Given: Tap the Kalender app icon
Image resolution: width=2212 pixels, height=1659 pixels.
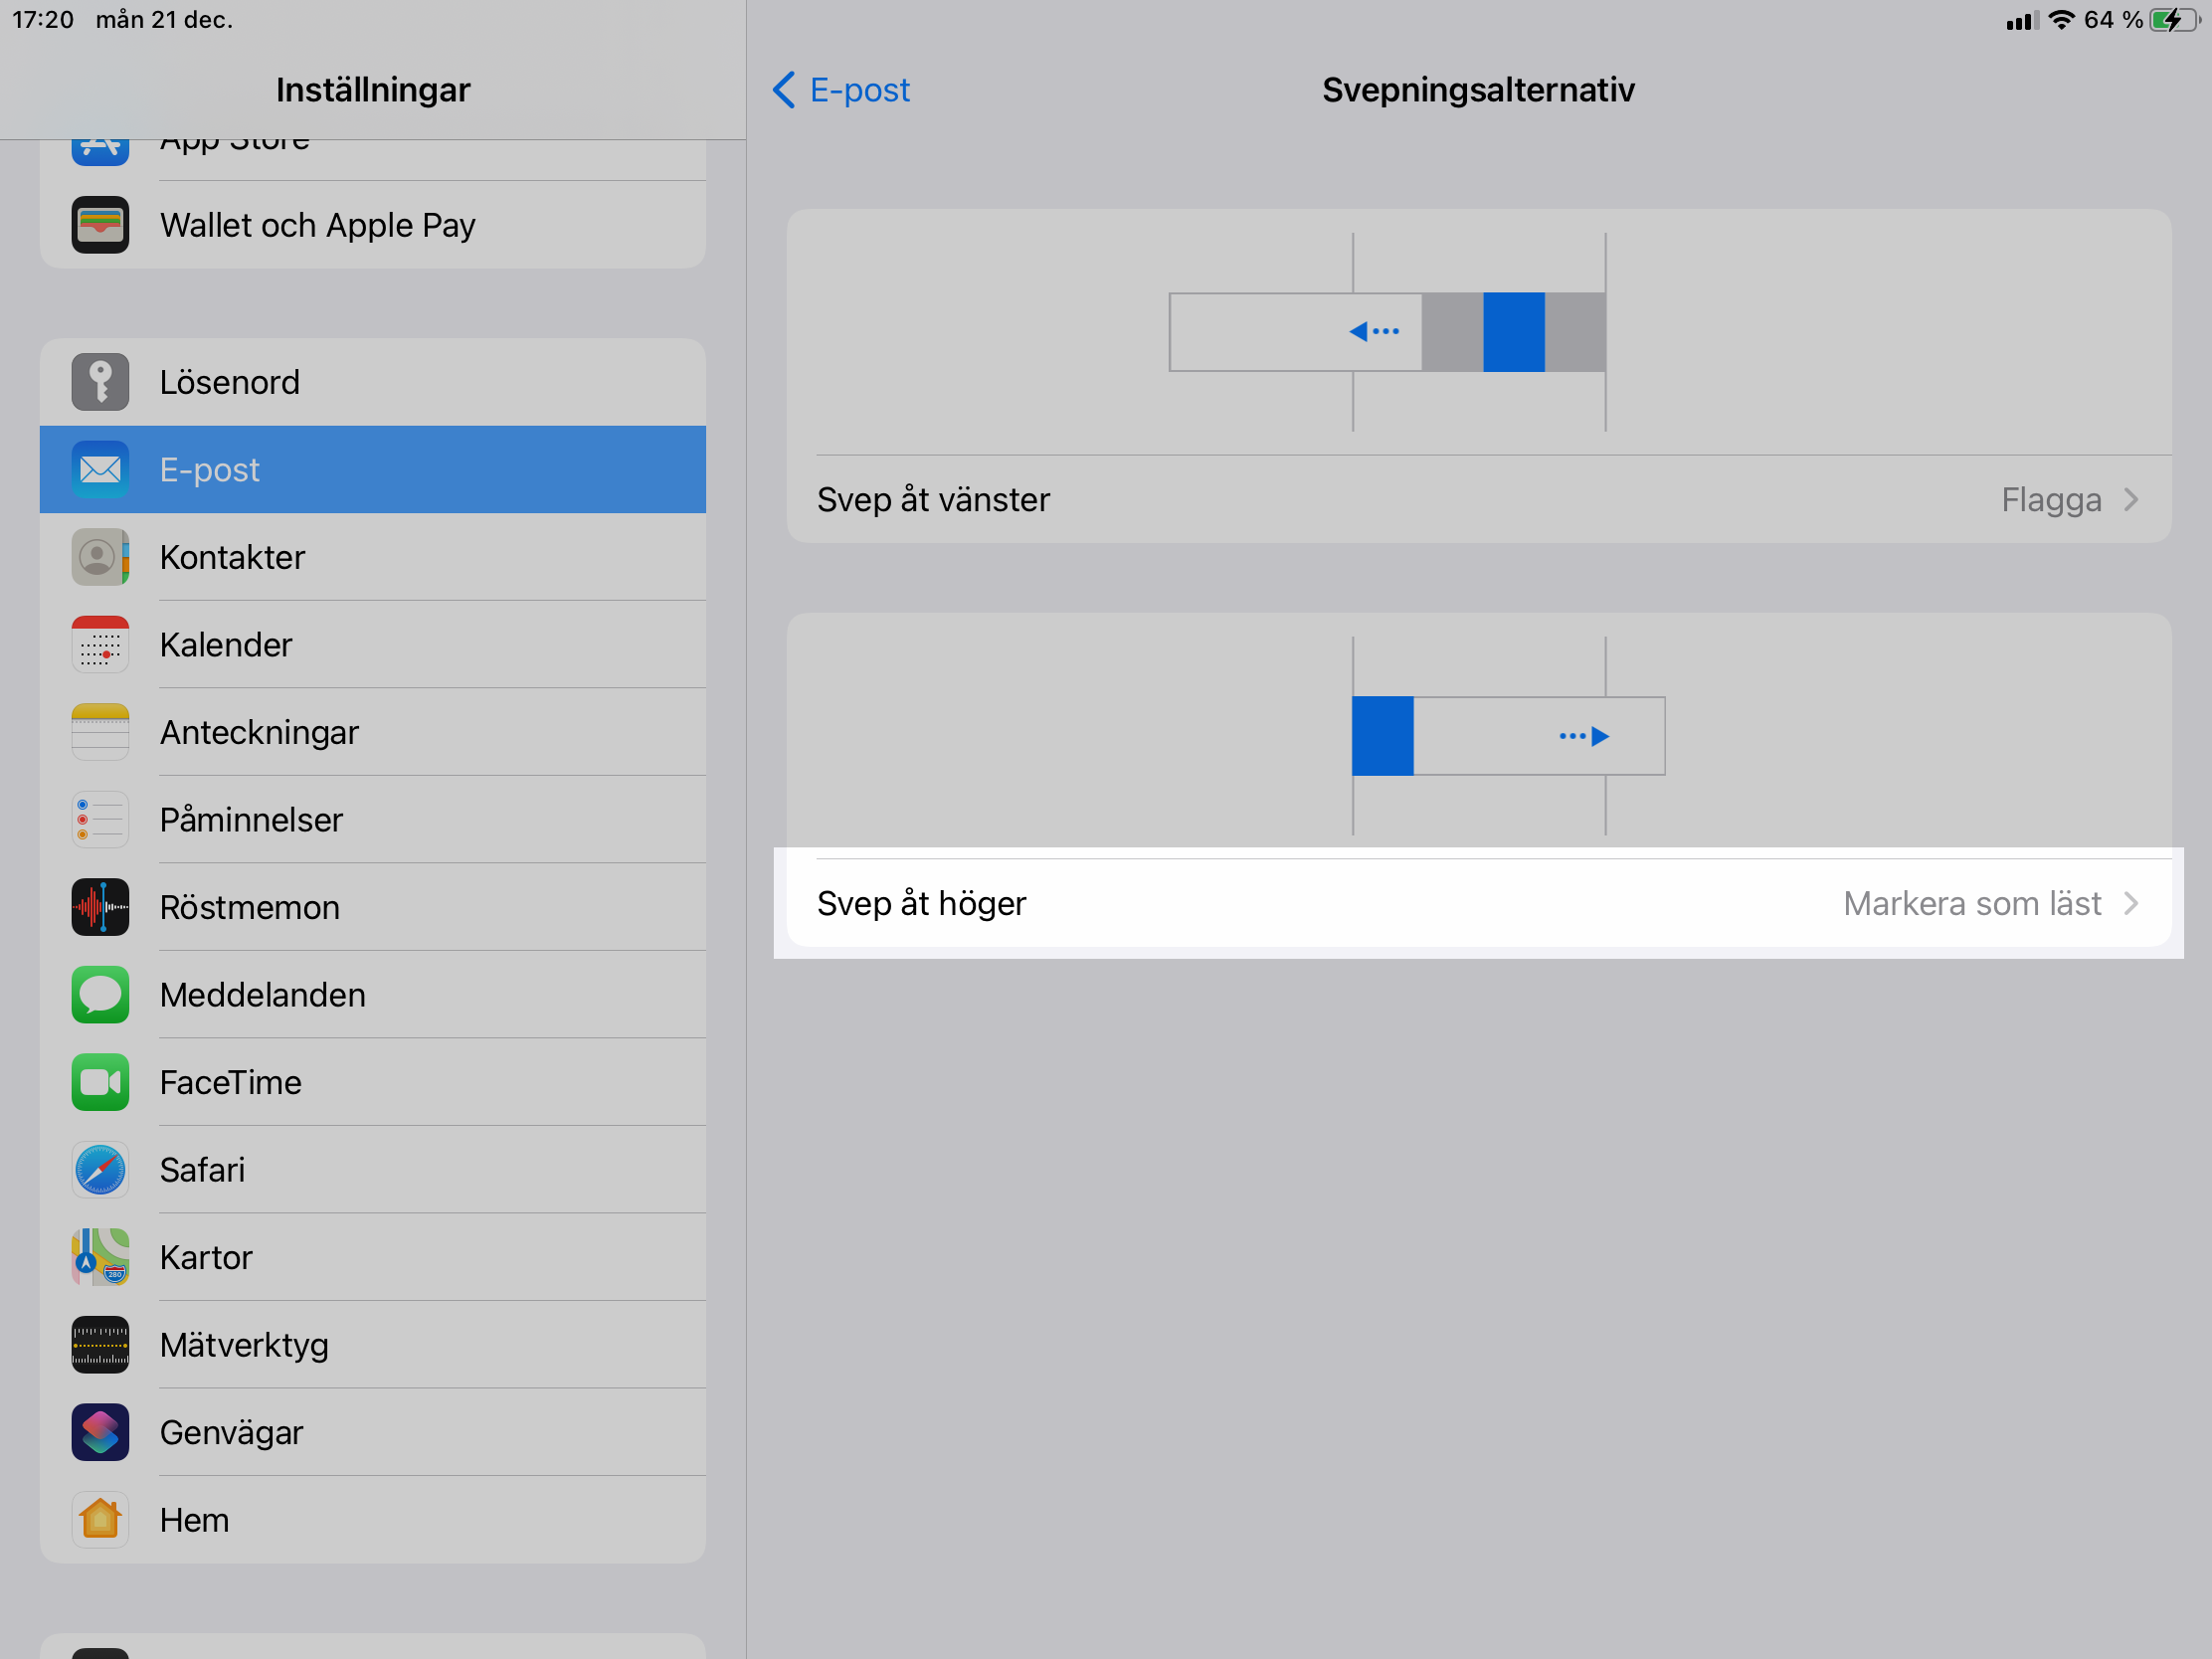Looking at the screenshot, I should (x=100, y=645).
